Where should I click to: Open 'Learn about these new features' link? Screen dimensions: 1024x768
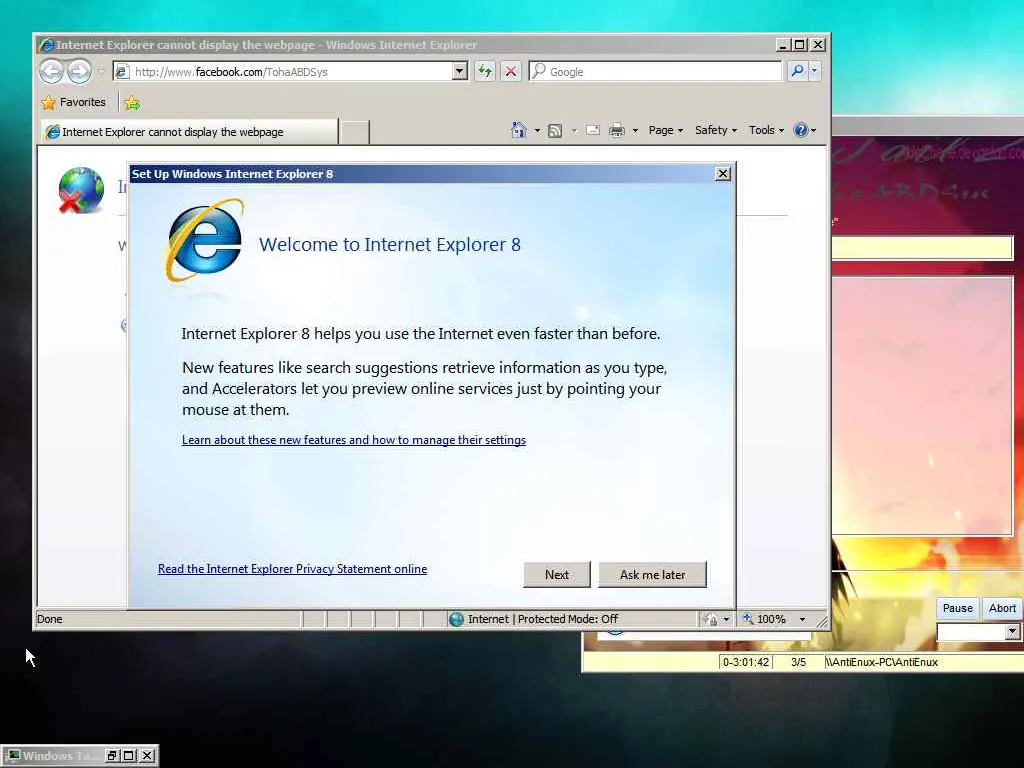click(354, 440)
